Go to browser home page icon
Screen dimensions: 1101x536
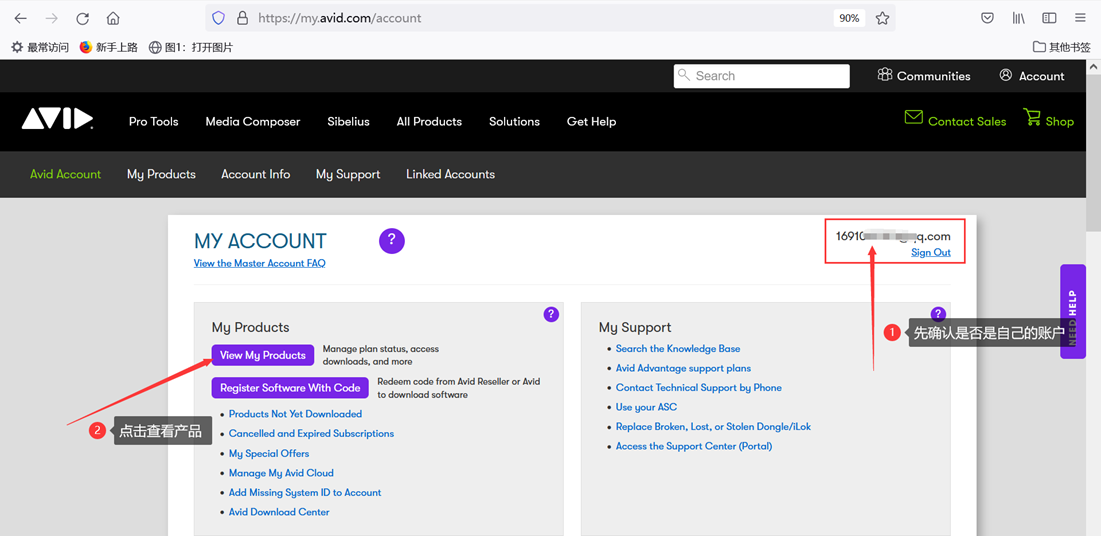[113, 18]
